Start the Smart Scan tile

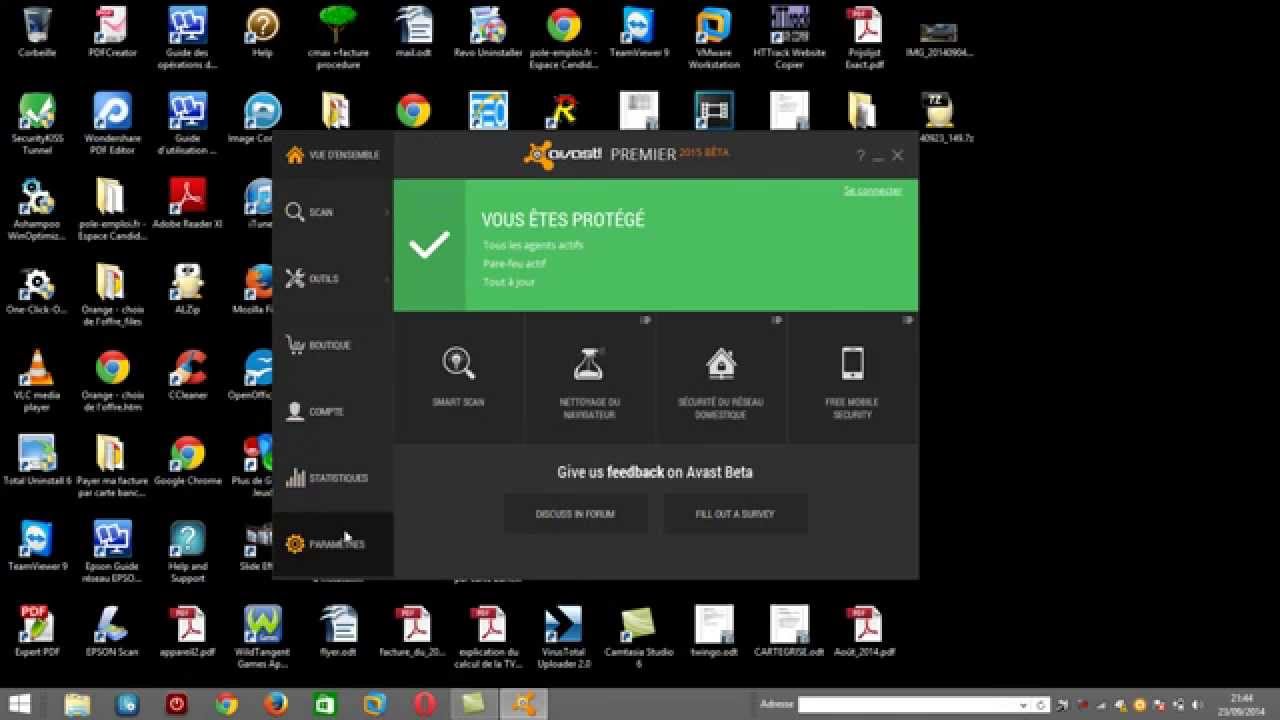(458, 378)
